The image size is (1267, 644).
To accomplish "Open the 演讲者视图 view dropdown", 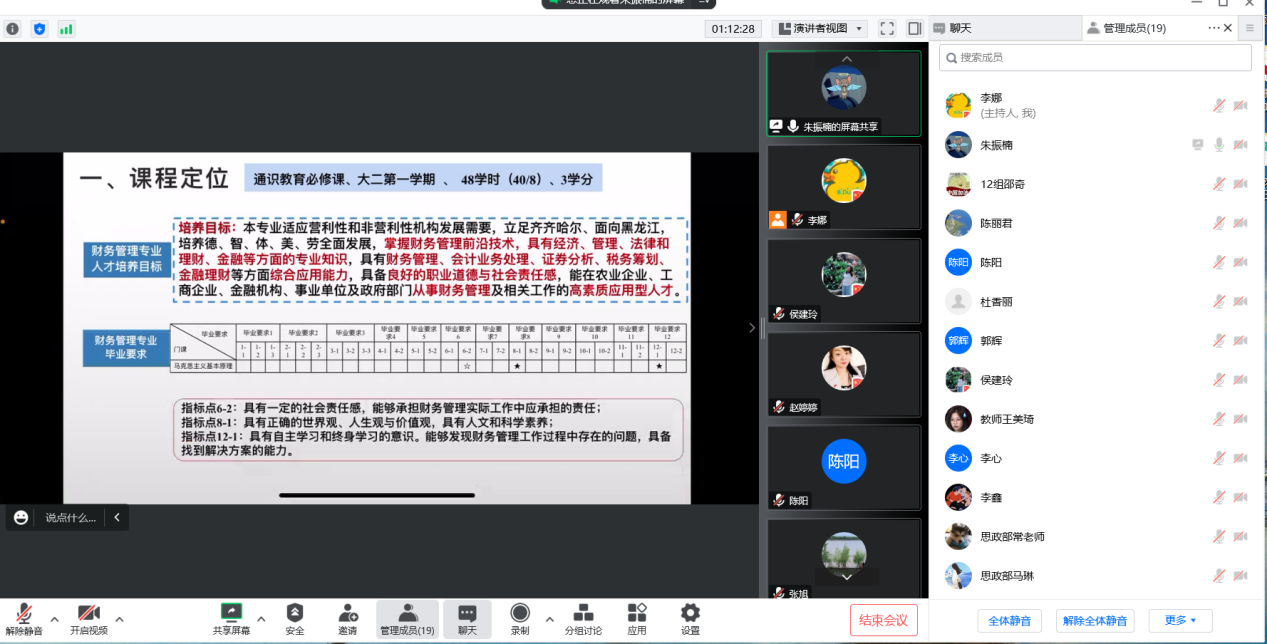I will [x=821, y=28].
